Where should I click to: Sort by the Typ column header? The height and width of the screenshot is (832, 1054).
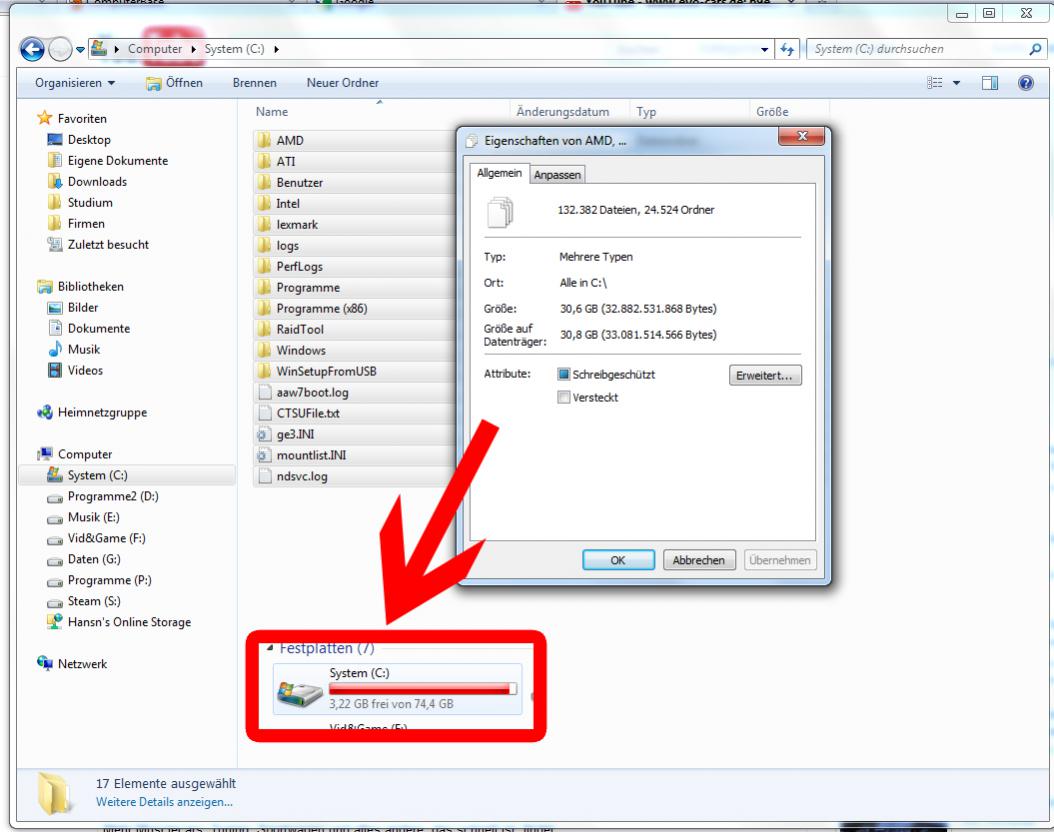(646, 112)
